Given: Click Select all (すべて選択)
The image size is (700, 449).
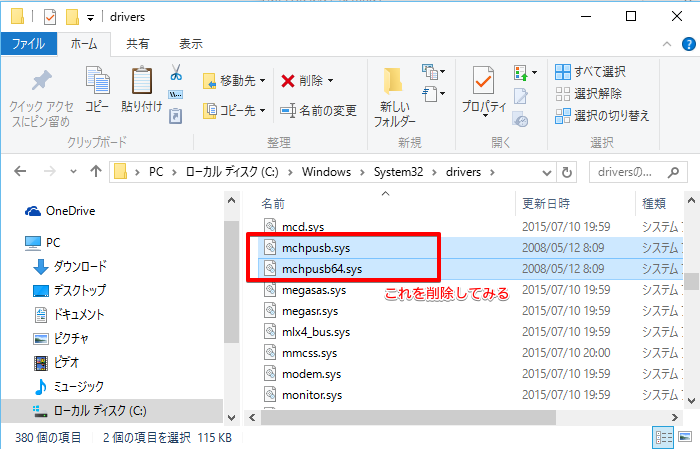Looking at the screenshot, I should click(x=590, y=71).
